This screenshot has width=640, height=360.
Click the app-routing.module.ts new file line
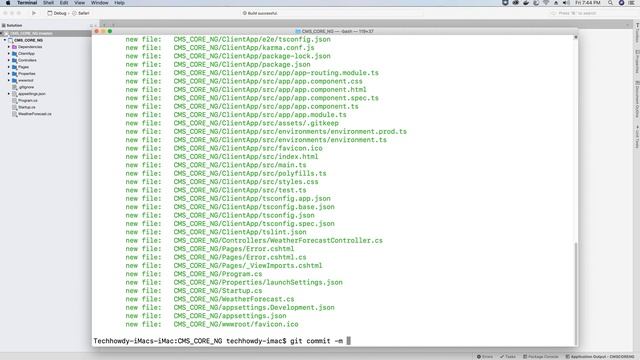pyautogui.click(x=252, y=73)
